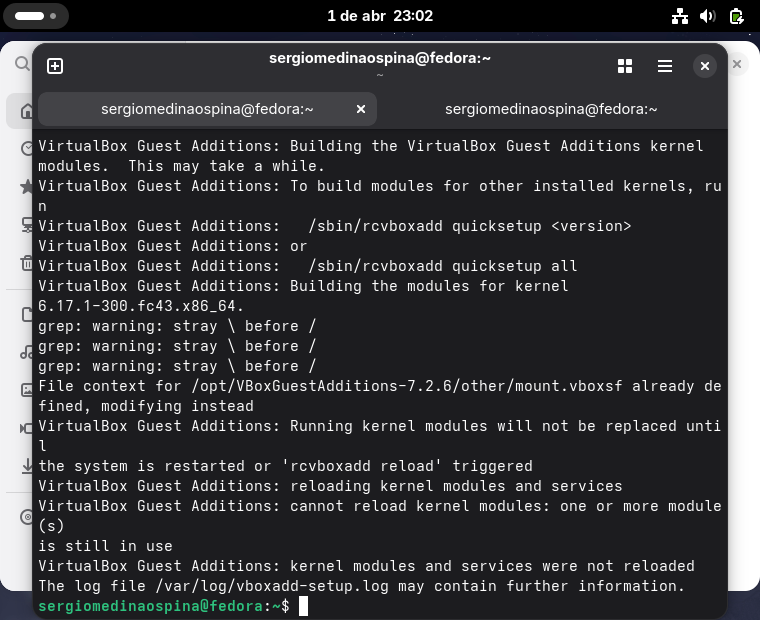Open the Home folder in Files sidebar
Image resolution: width=760 pixels, height=620 pixels.
pos(24,110)
